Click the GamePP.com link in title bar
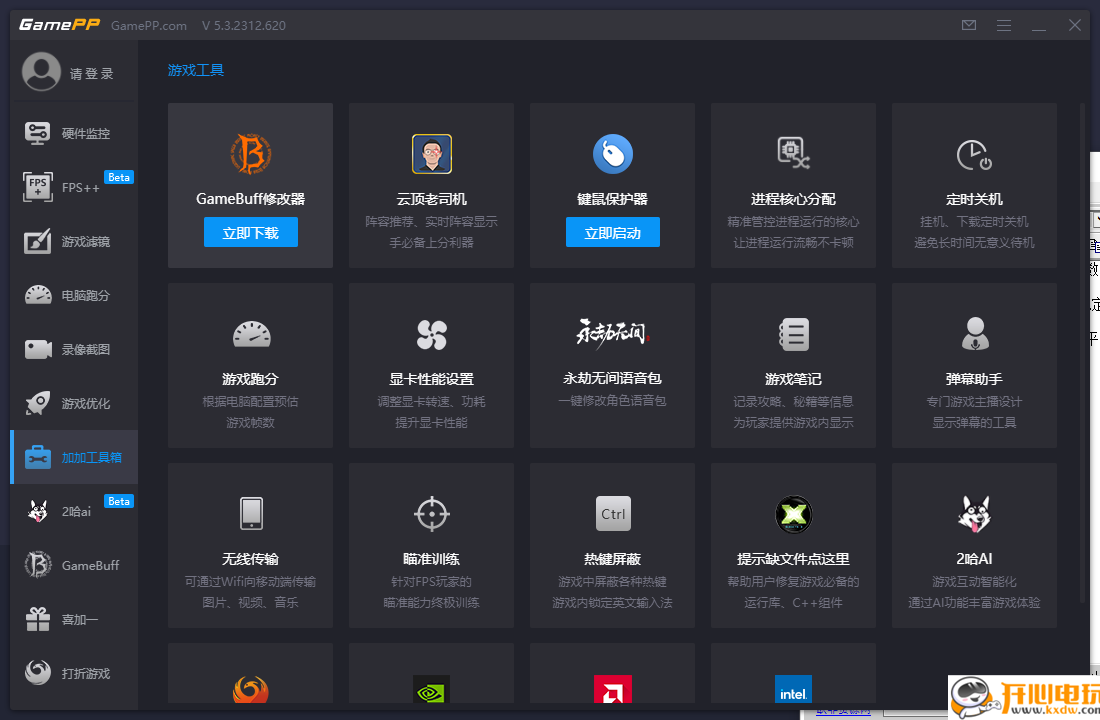This screenshot has height=720, width=1100. pyautogui.click(x=149, y=26)
